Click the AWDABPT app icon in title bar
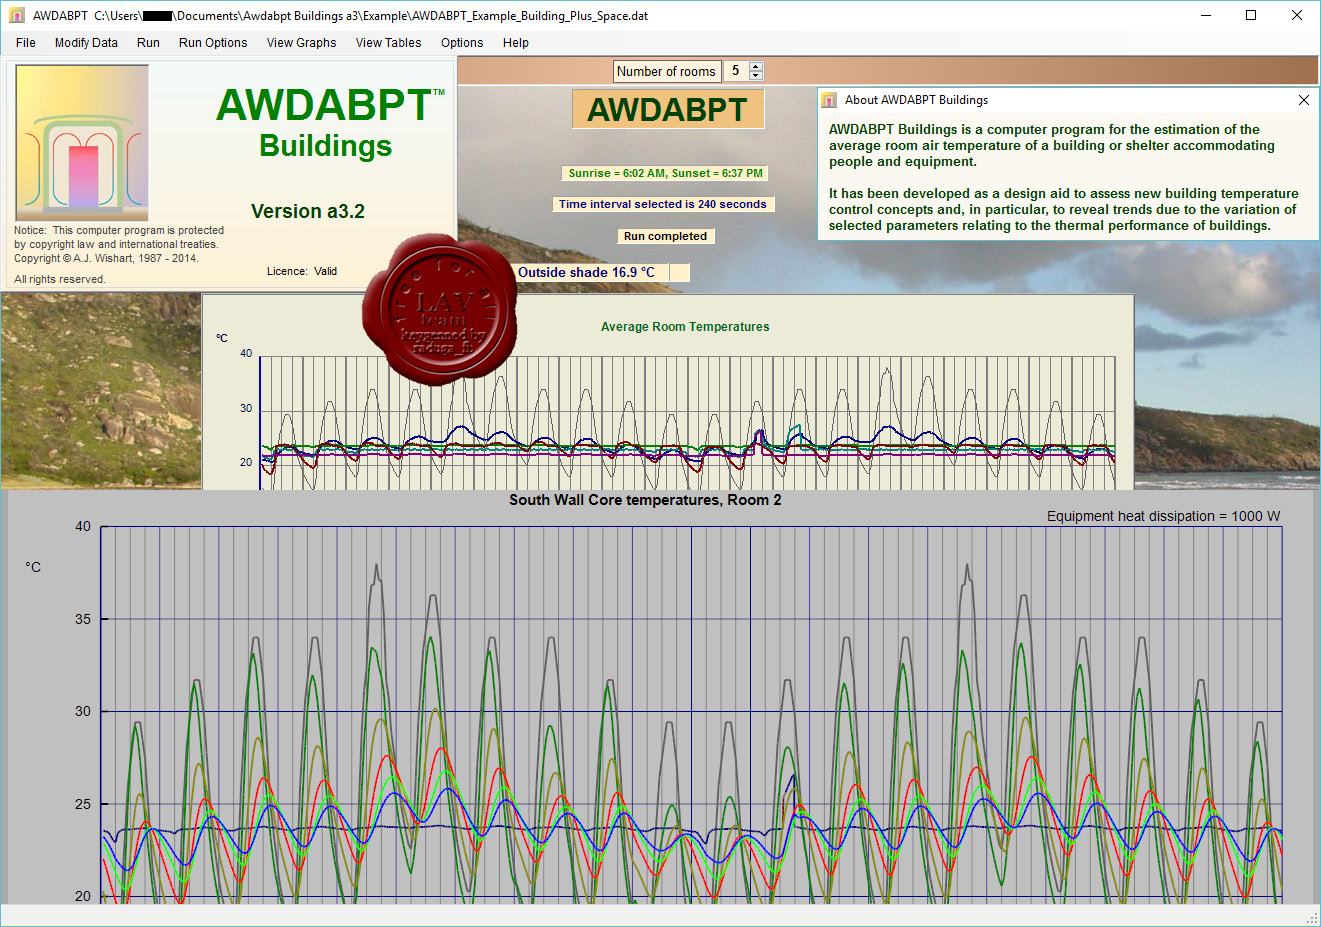The height and width of the screenshot is (927, 1321). click(17, 16)
